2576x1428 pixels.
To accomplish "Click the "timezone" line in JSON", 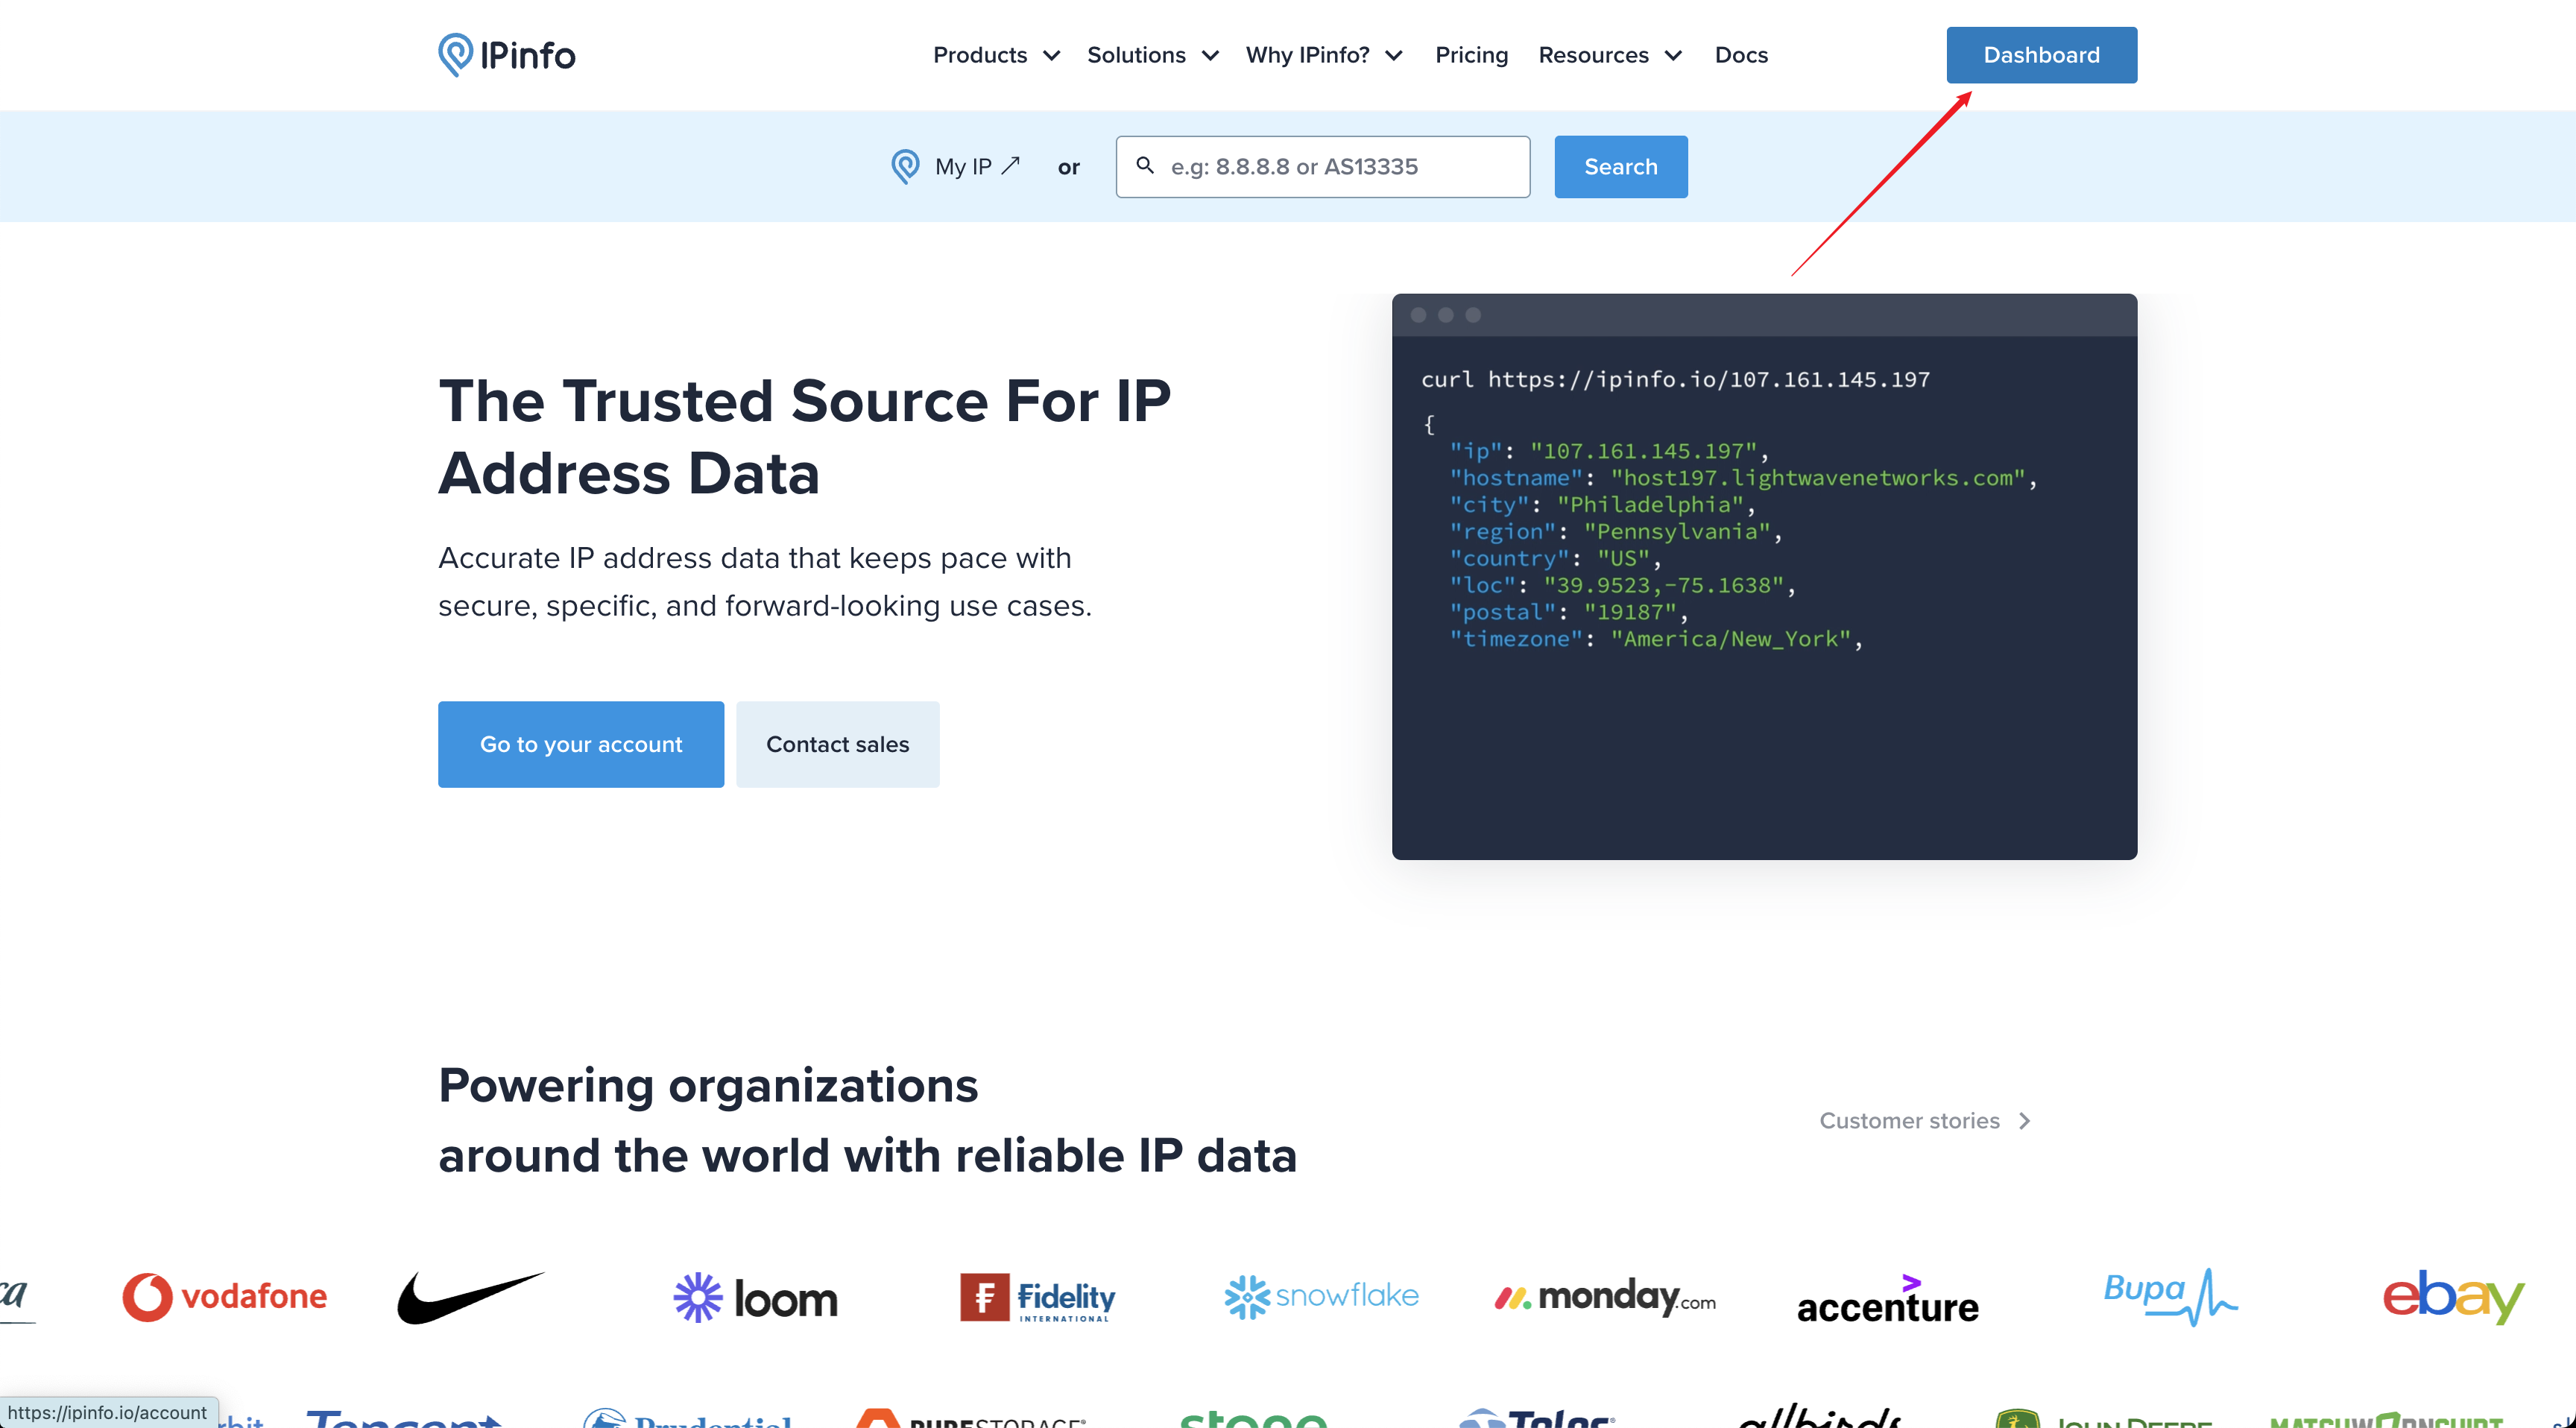I will (x=1656, y=639).
